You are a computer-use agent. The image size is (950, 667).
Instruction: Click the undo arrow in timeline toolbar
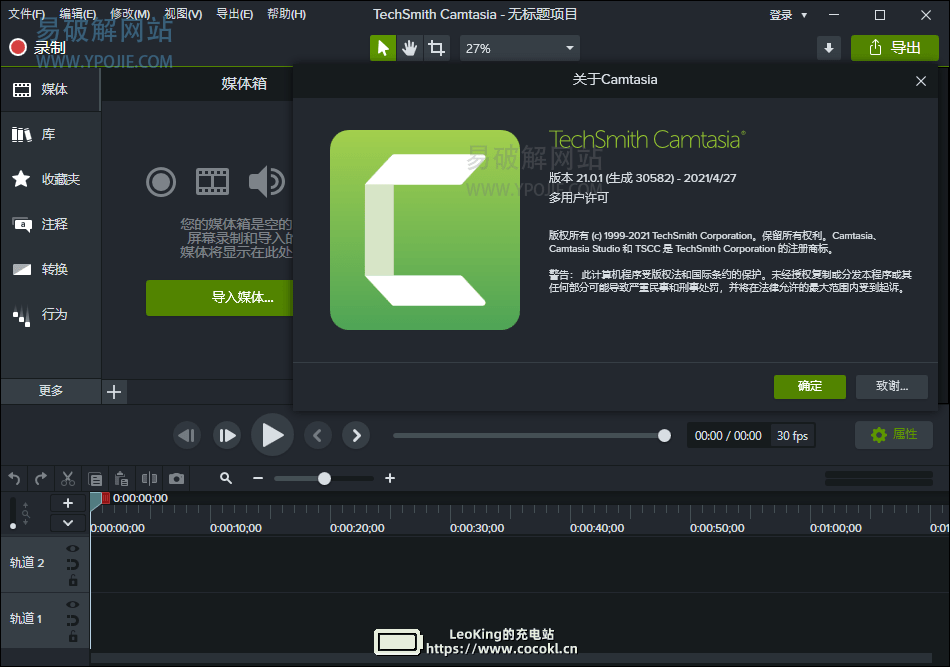click(x=15, y=479)
